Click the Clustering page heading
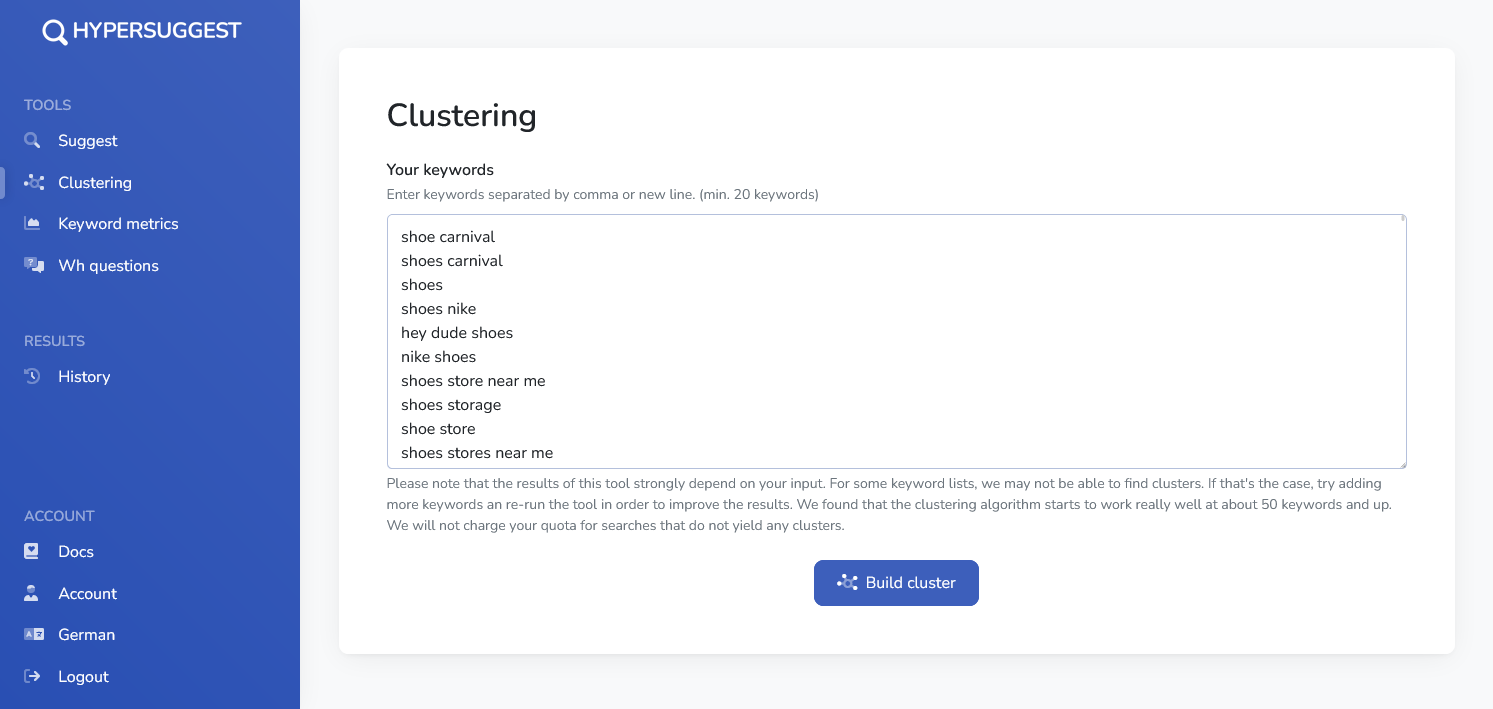The height and width of the screenshot is (709, 1493). click(462, 116)
